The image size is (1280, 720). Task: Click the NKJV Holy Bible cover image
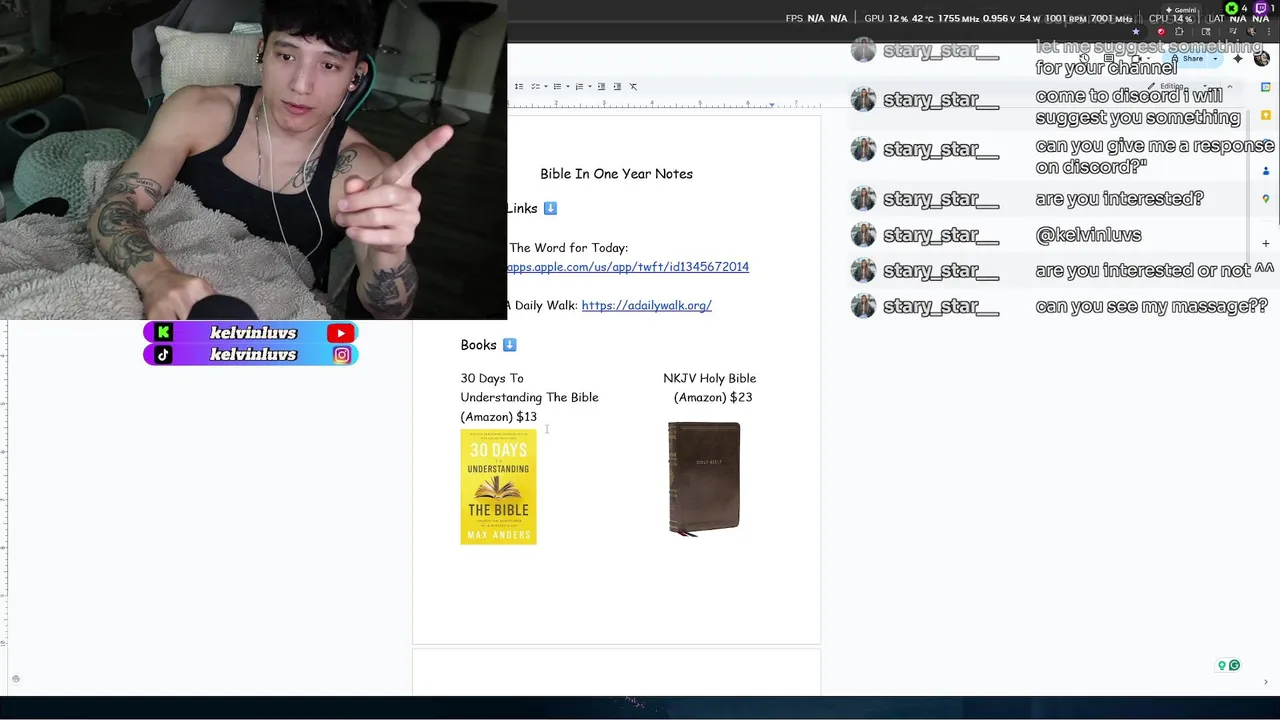point(704,480)
